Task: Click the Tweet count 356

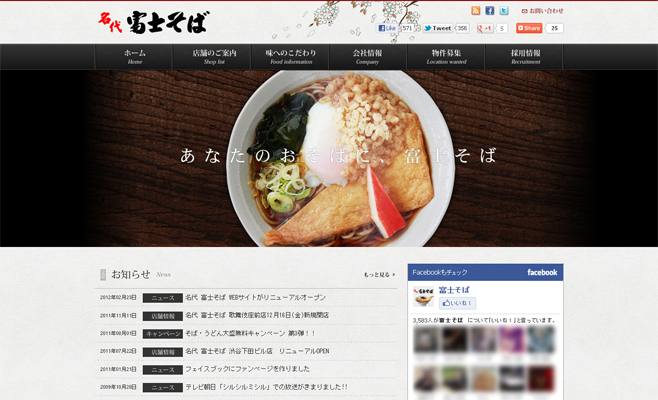Action: tap(462, 28)
